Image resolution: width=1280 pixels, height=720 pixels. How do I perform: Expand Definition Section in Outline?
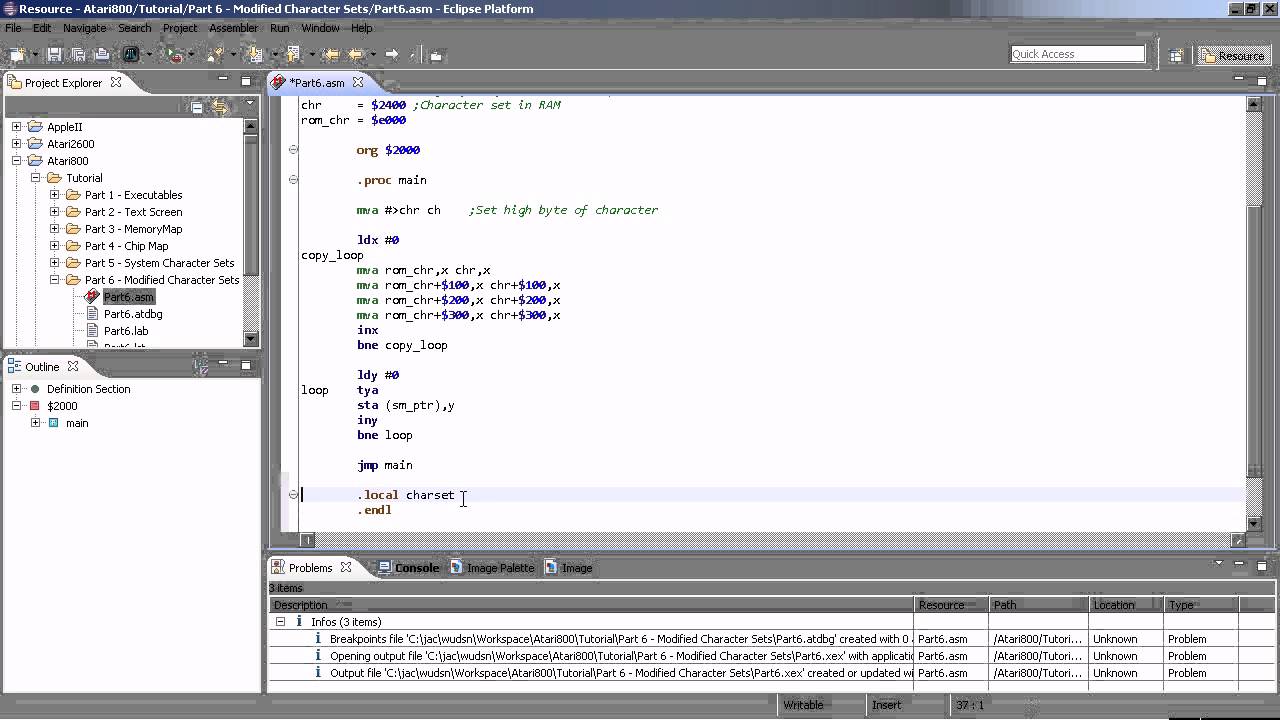coord(17,389)
